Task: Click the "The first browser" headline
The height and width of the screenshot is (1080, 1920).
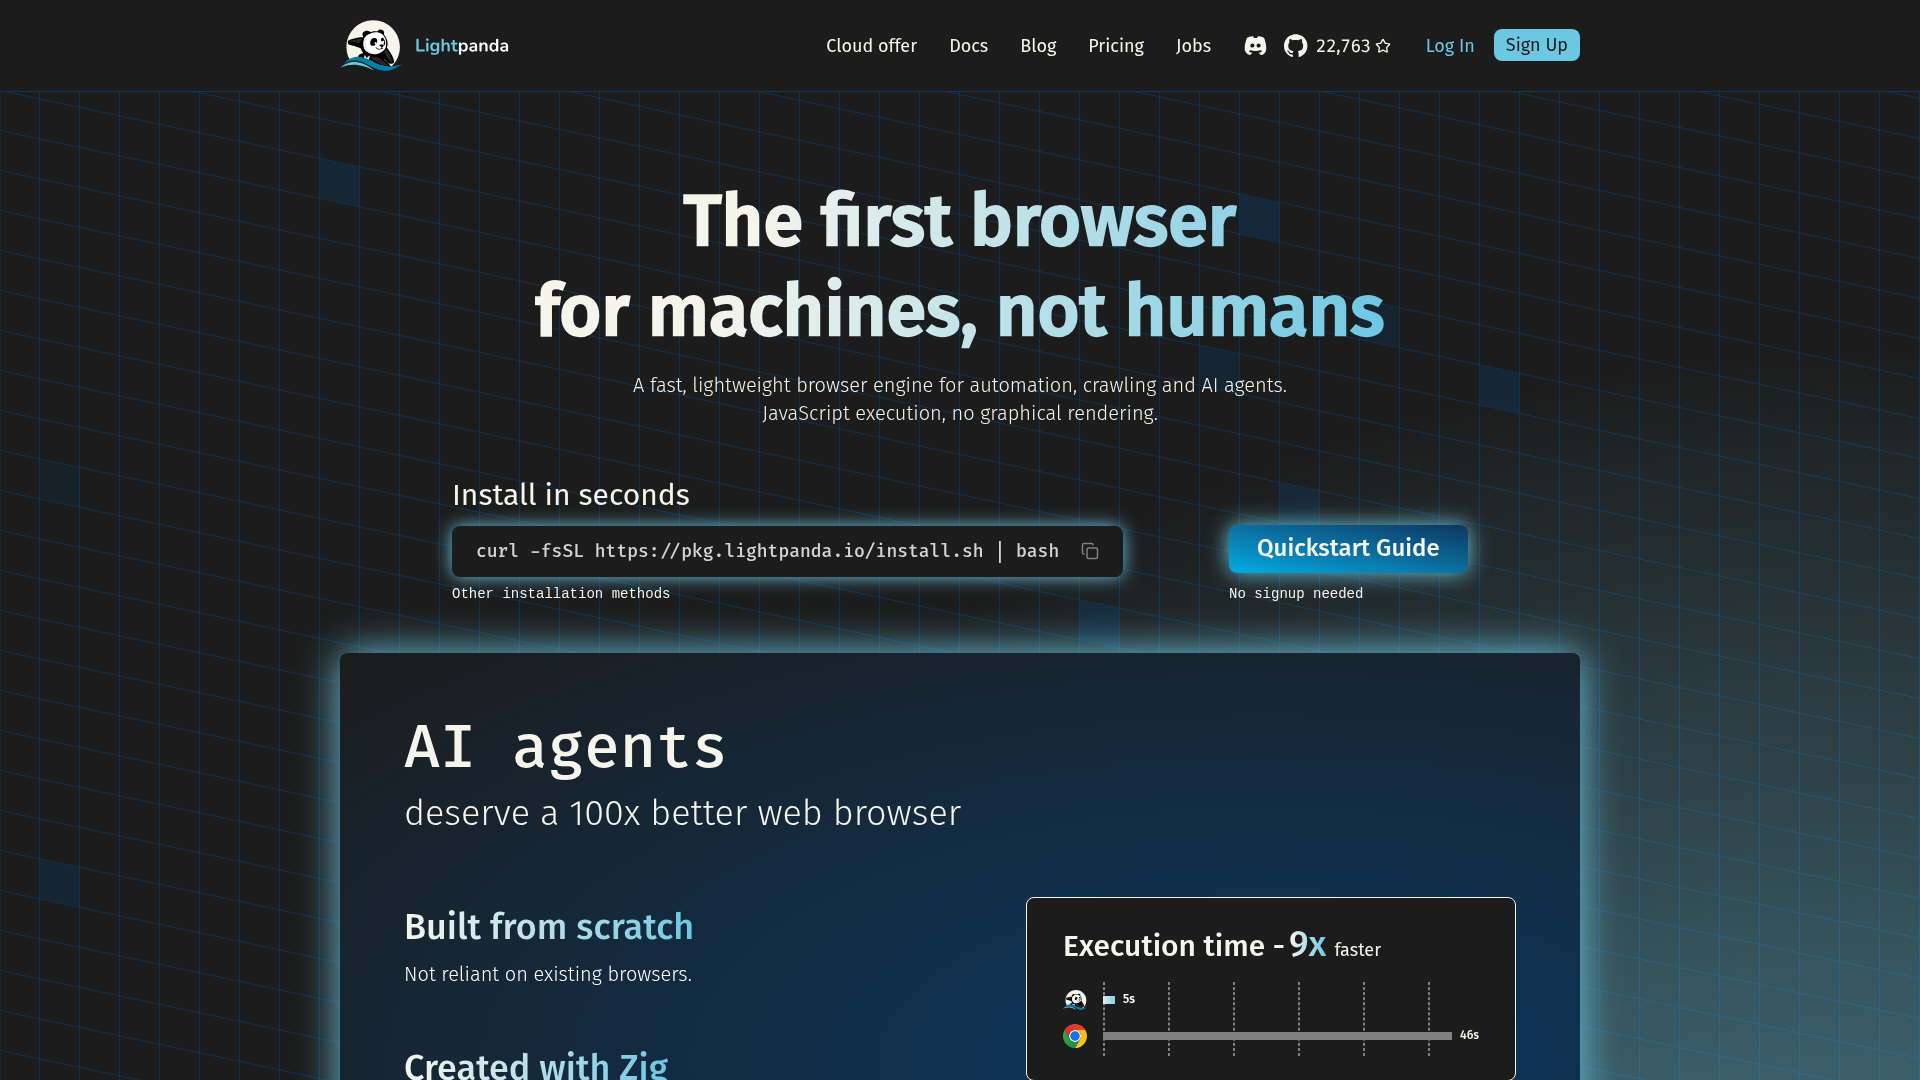Action: [x=959, y=220]
